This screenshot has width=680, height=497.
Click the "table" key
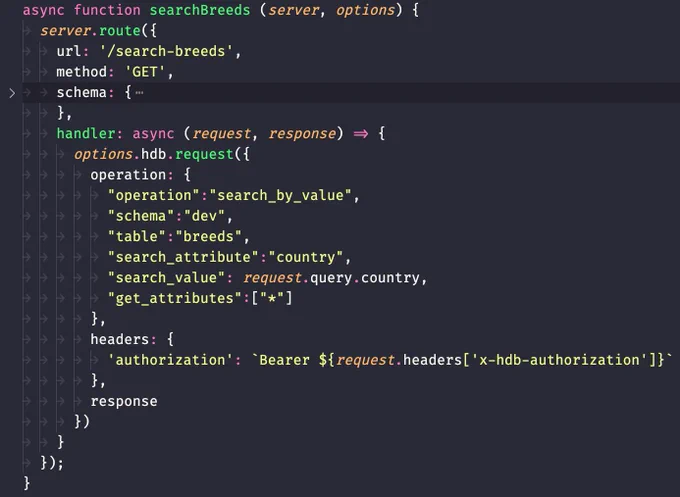(x=137, y=236)
